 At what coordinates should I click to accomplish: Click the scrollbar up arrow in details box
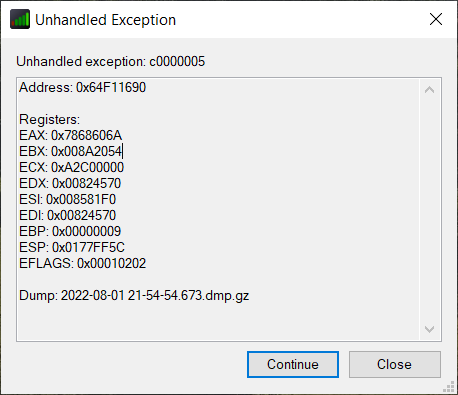[x=429, y=90]
